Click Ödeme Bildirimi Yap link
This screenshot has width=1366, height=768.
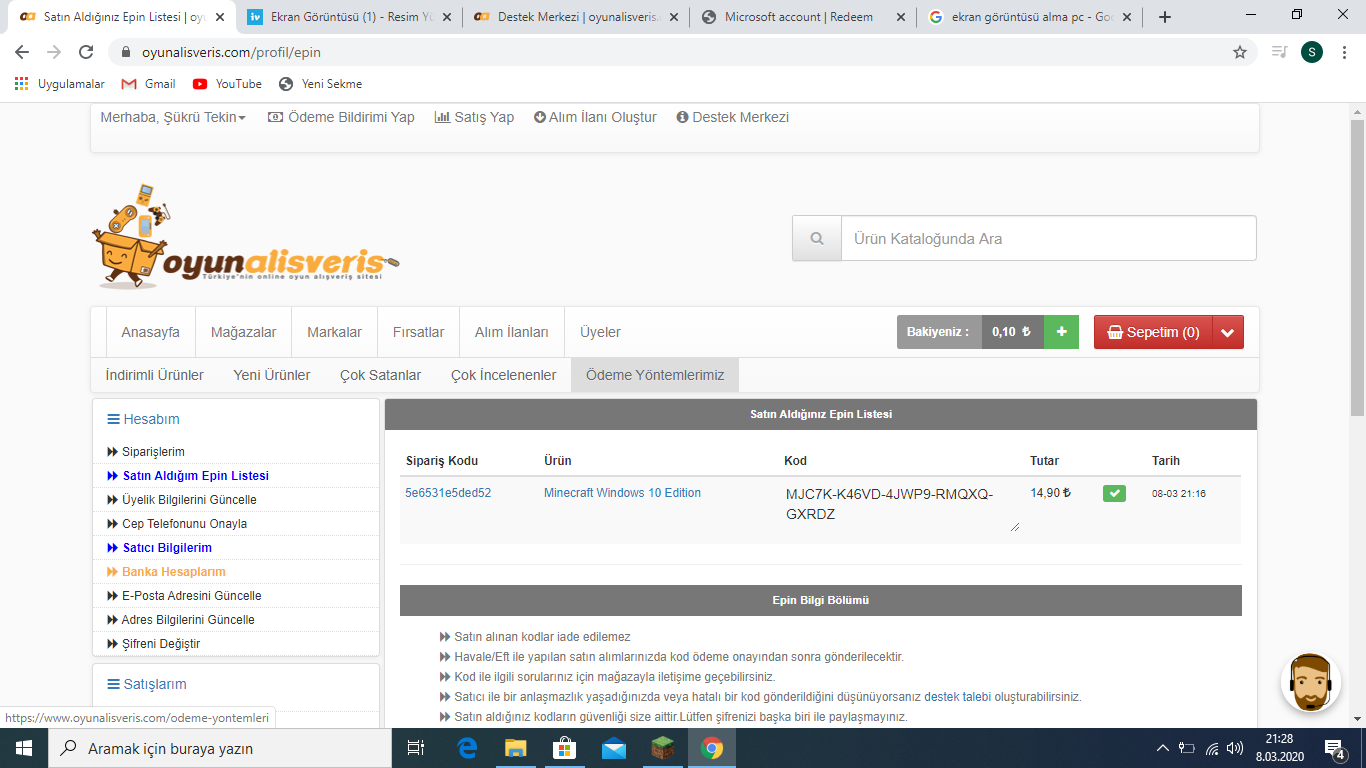(341, 117)
